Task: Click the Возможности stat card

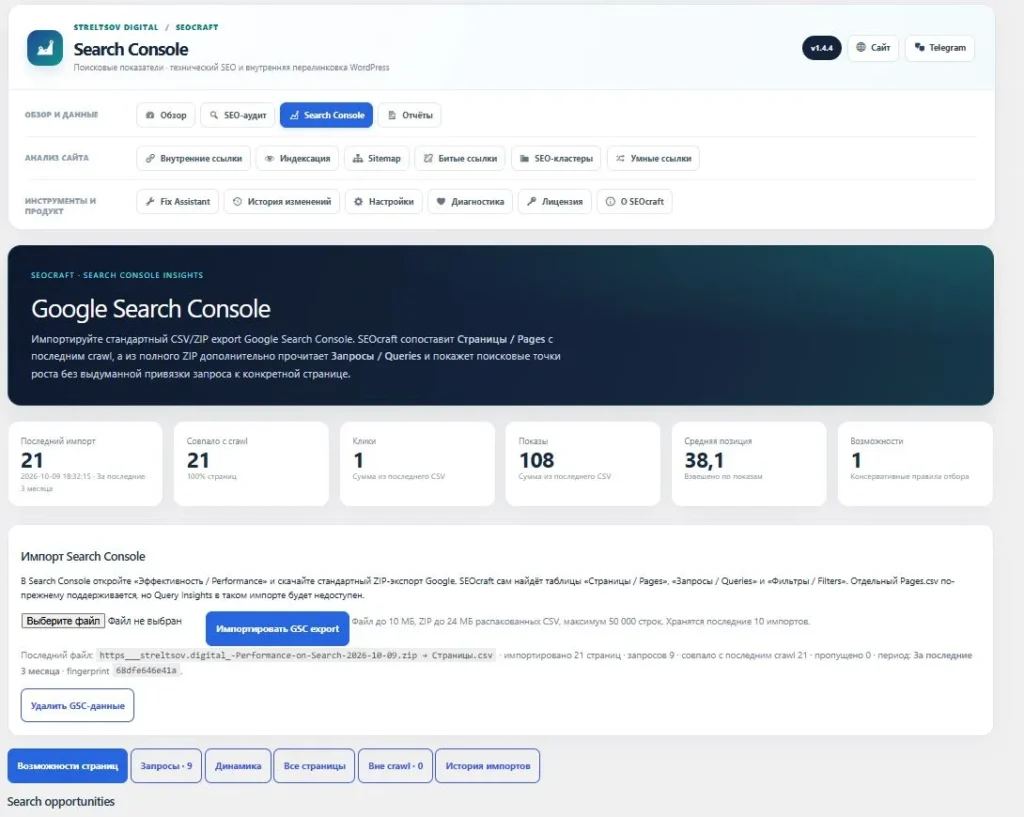Action: pyautogui.click(x=915, y=464)
